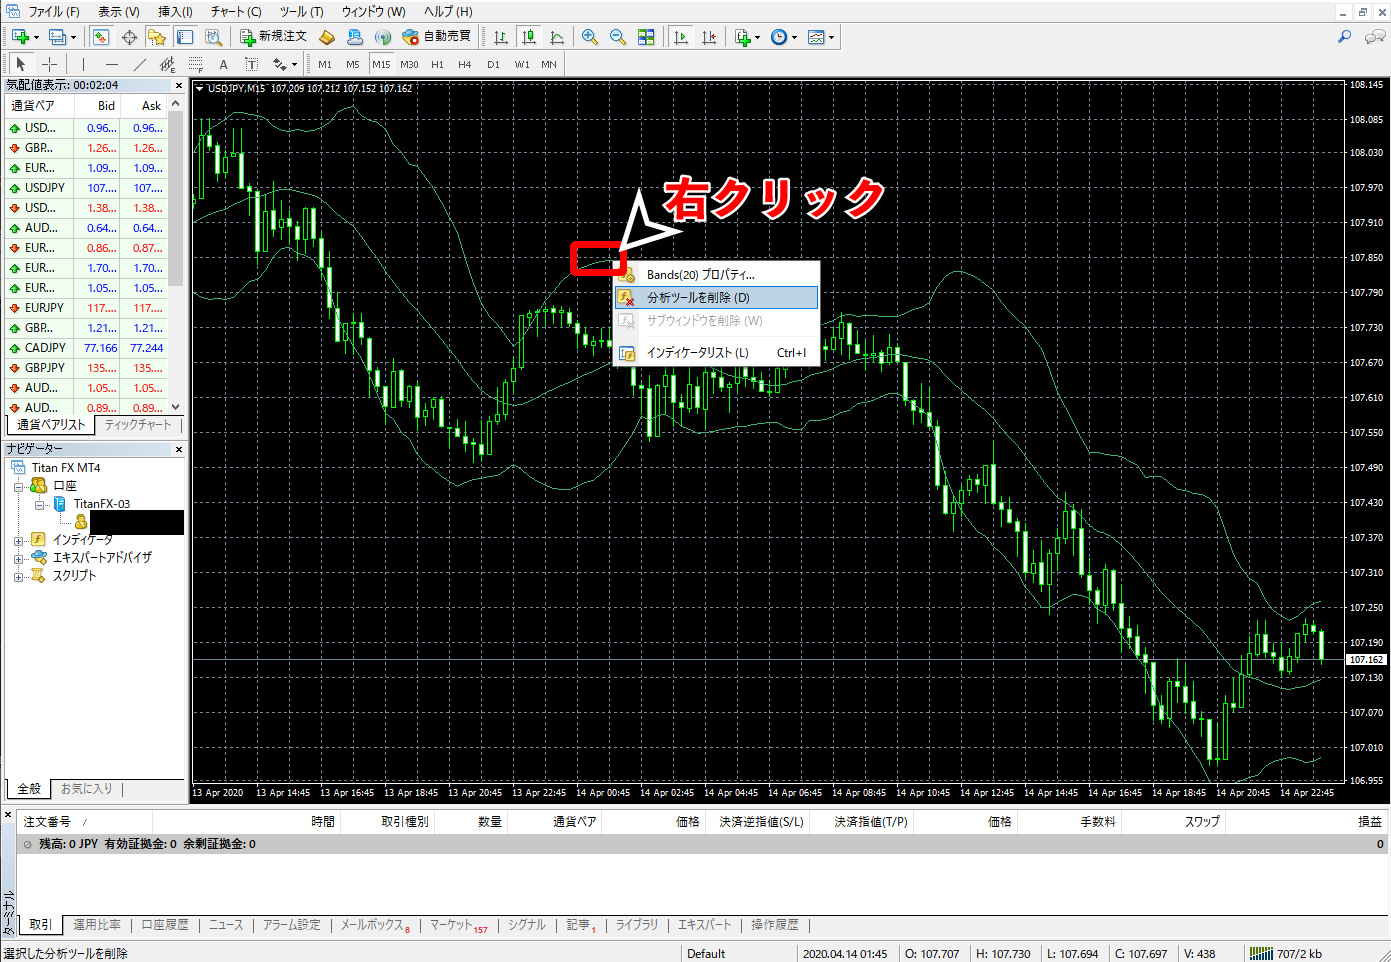Select the text label tool
Screen dimensions: 1391x962
tap(251, 64)
